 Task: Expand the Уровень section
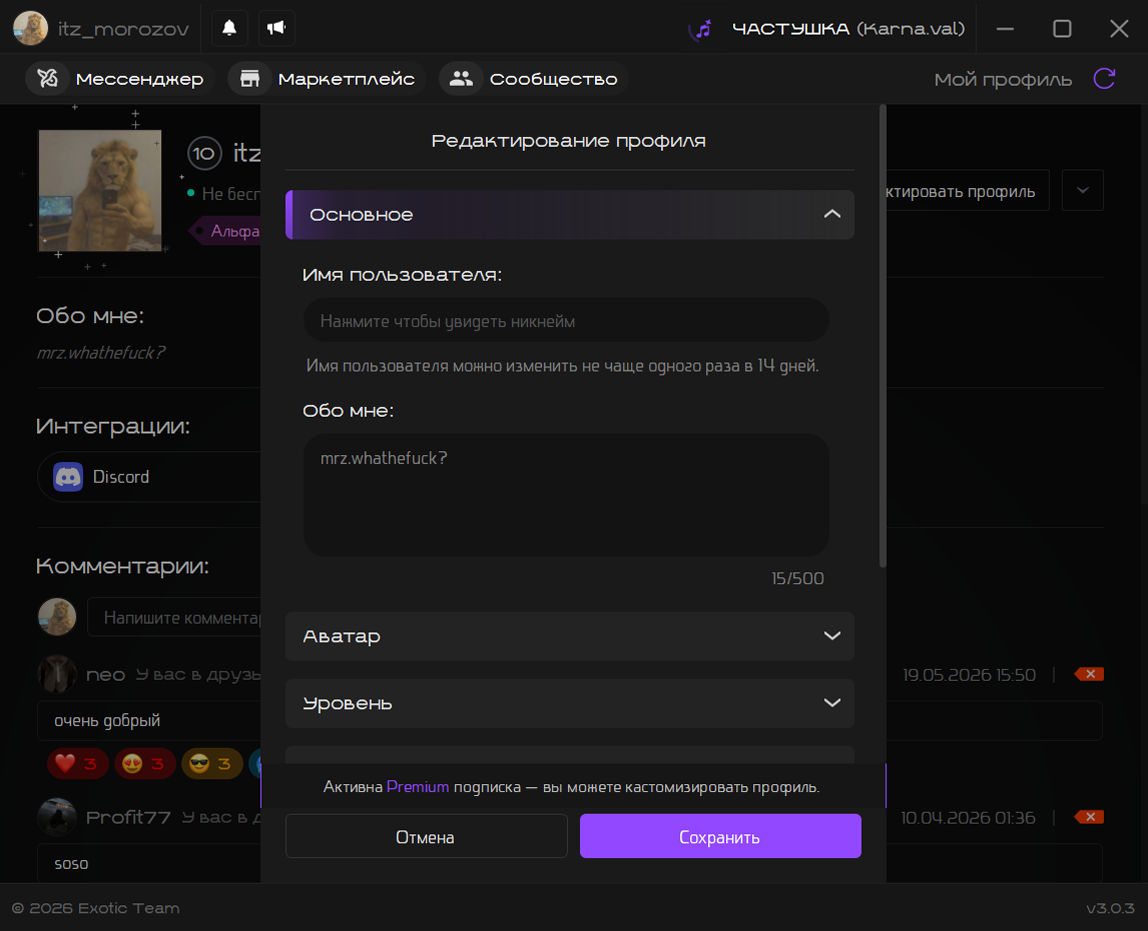click(570, 703)
